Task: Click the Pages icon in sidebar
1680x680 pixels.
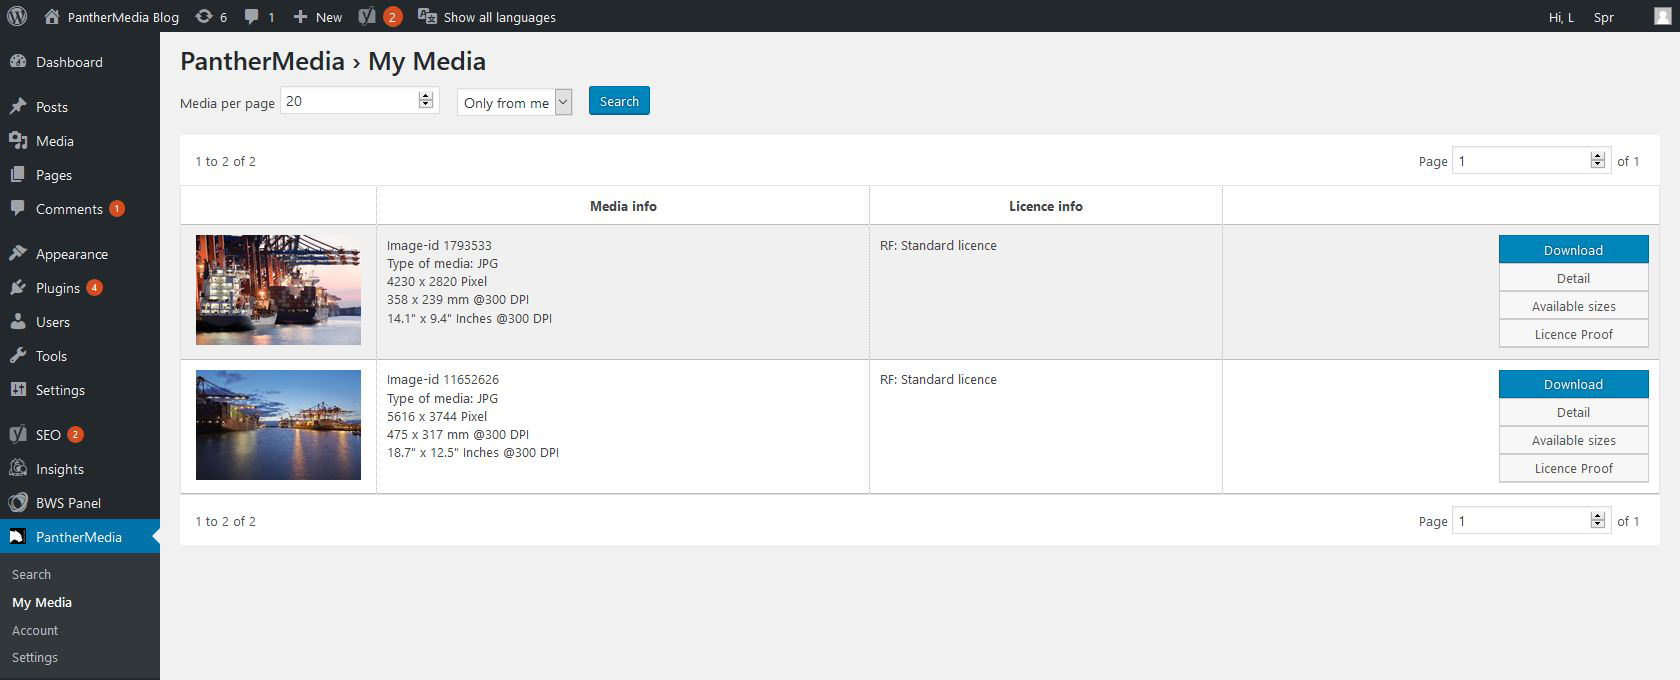Action: [17, 174]
